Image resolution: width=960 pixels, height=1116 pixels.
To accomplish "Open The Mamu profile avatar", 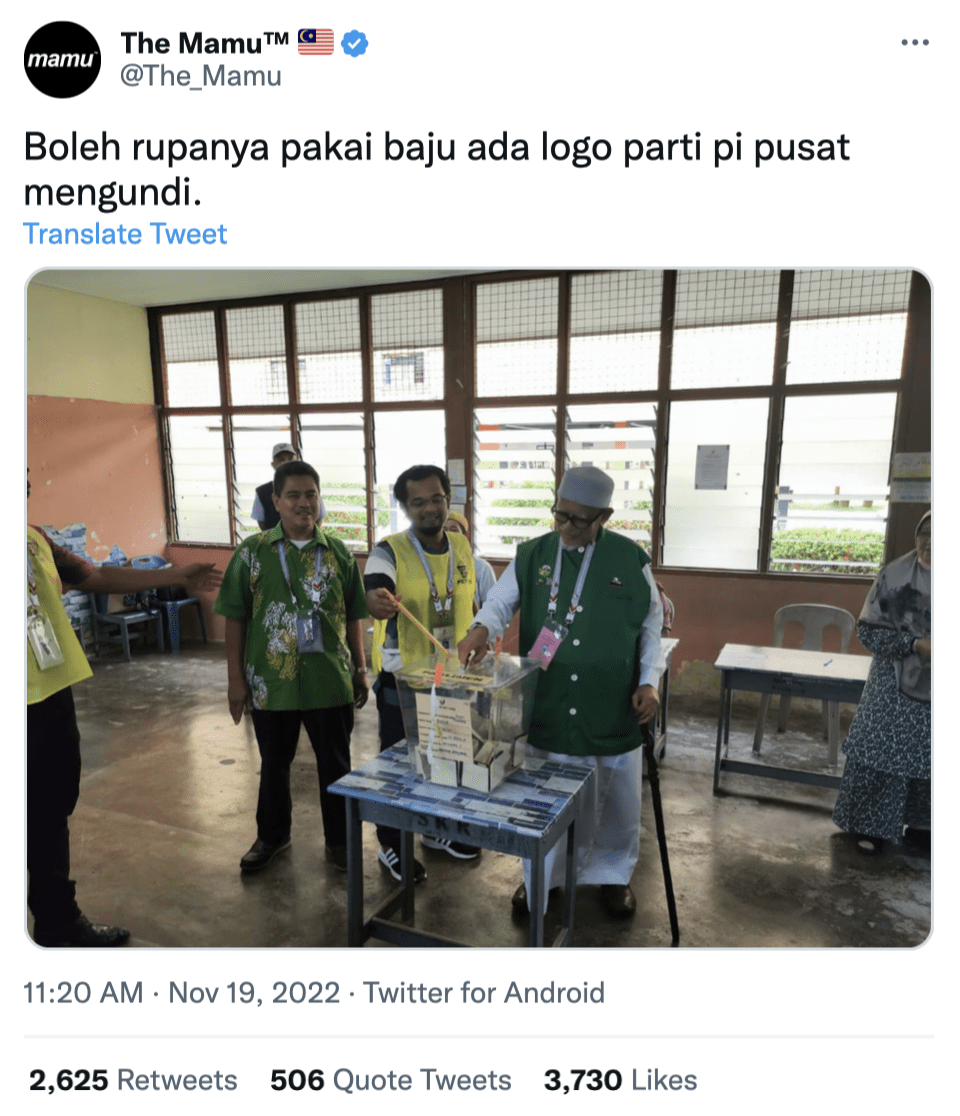I will 63,59.
